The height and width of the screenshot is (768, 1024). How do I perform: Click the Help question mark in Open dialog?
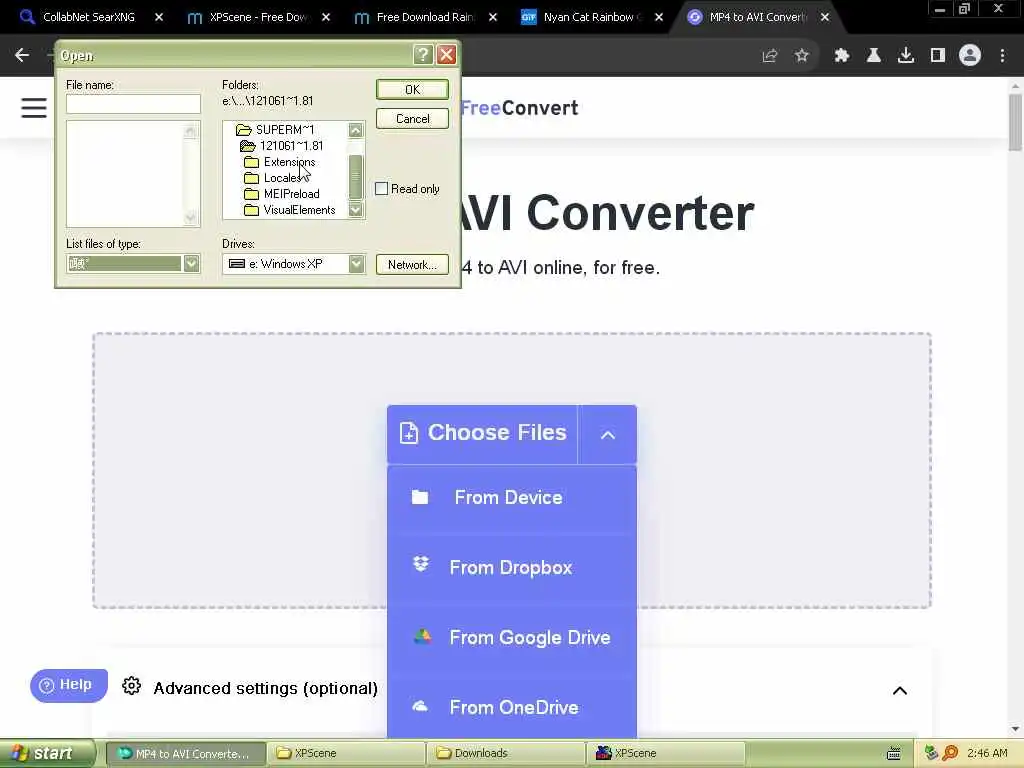tap(423, 55)
